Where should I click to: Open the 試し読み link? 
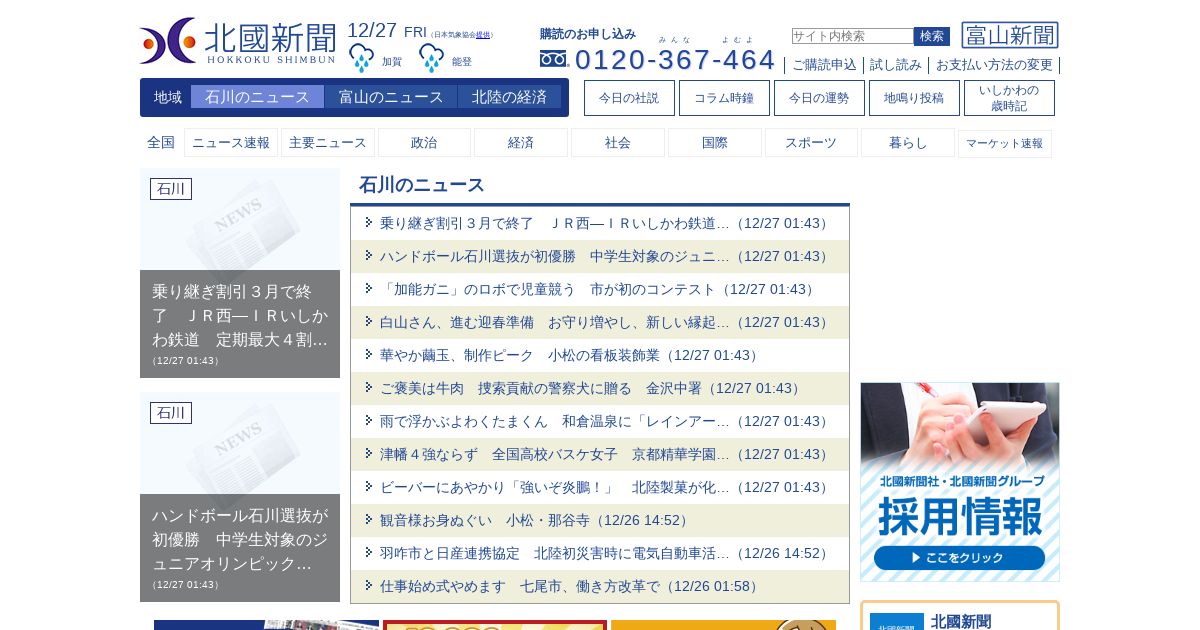tap(895, 65)
